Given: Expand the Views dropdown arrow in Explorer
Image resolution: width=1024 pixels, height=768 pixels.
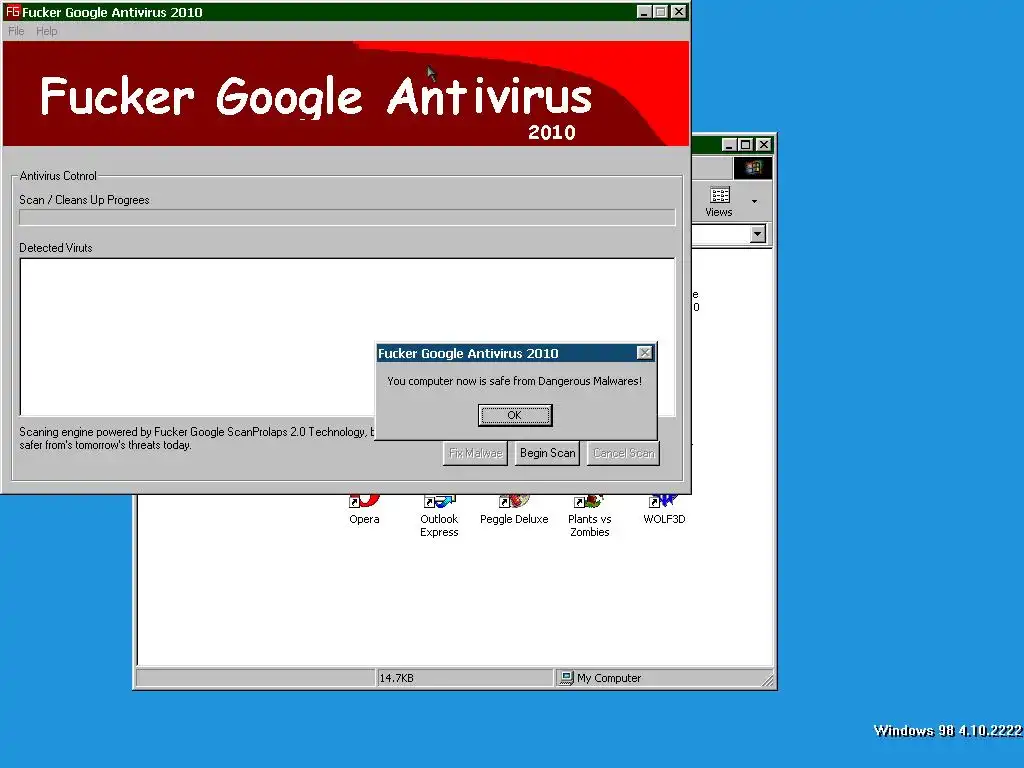Looking at the screenshot, I should pyautogui.click(x=754, y=201).
